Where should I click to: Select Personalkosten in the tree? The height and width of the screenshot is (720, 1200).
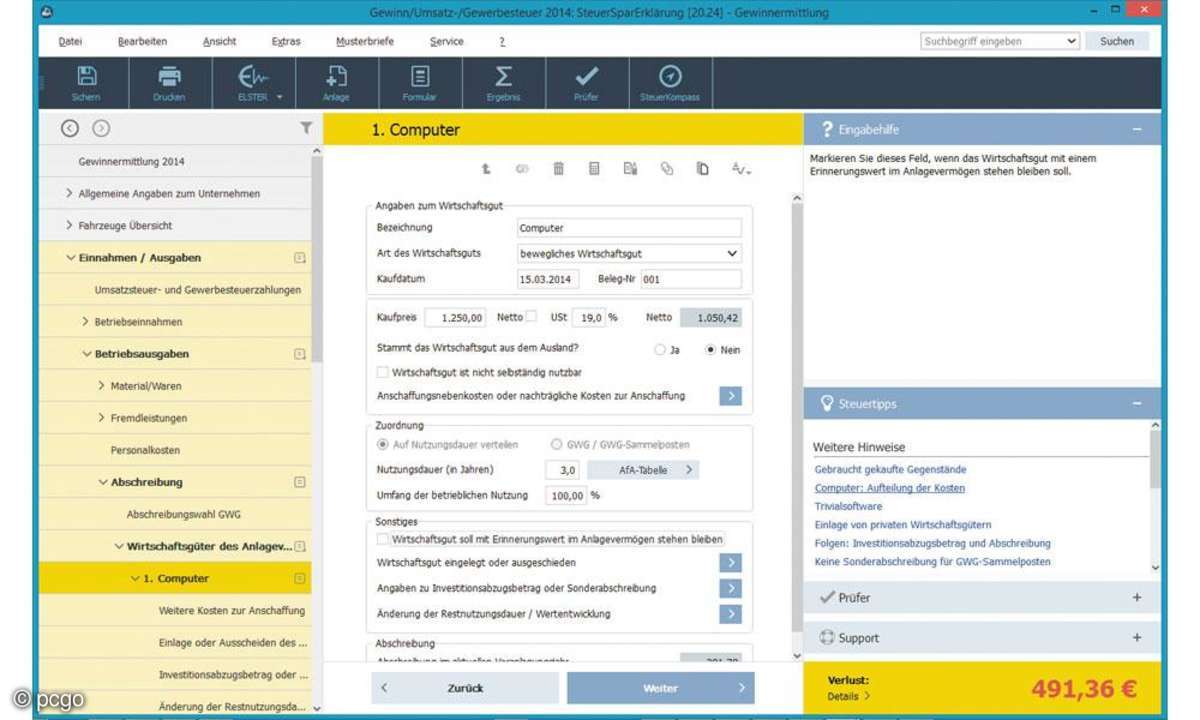coord(145,450)
